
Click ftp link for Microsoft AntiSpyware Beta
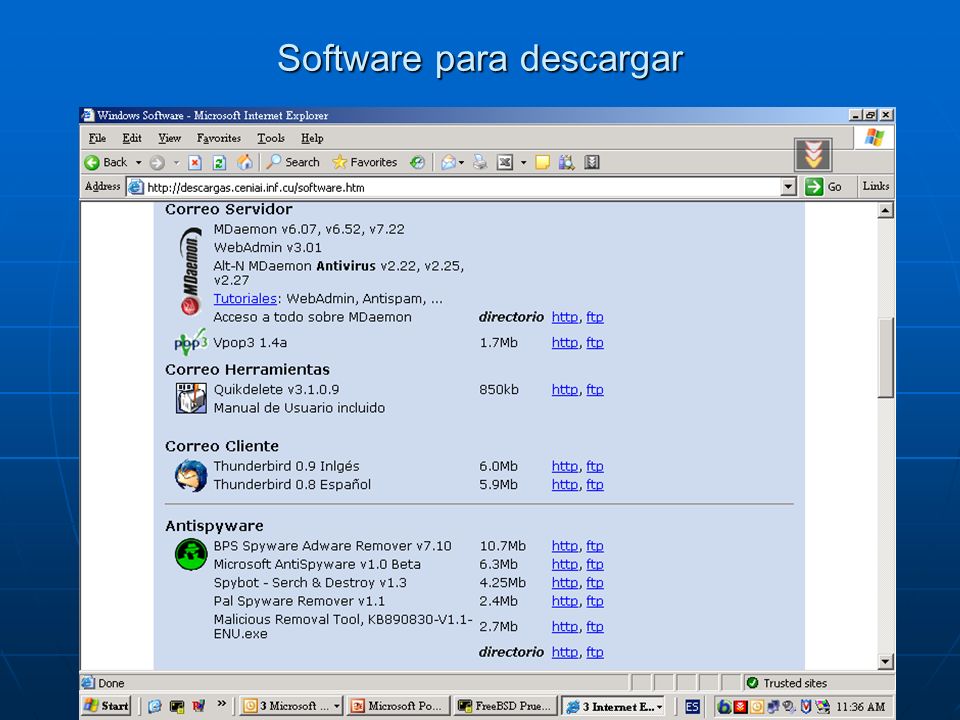pos(594,564)
